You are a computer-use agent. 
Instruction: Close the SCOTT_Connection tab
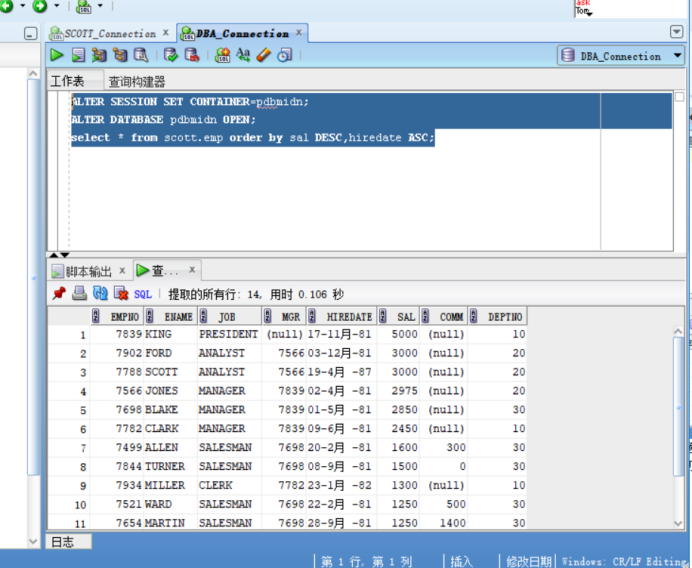[x=166, y=33]
